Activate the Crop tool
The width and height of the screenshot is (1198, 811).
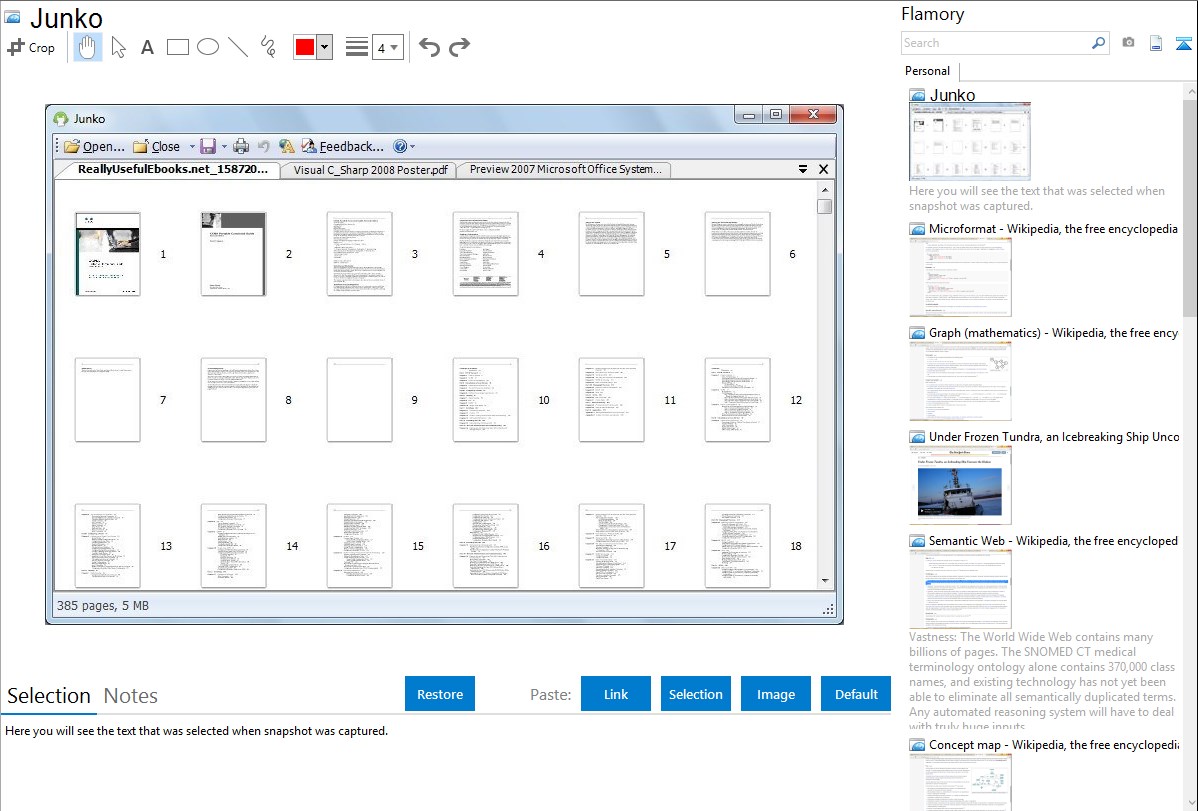31,47
